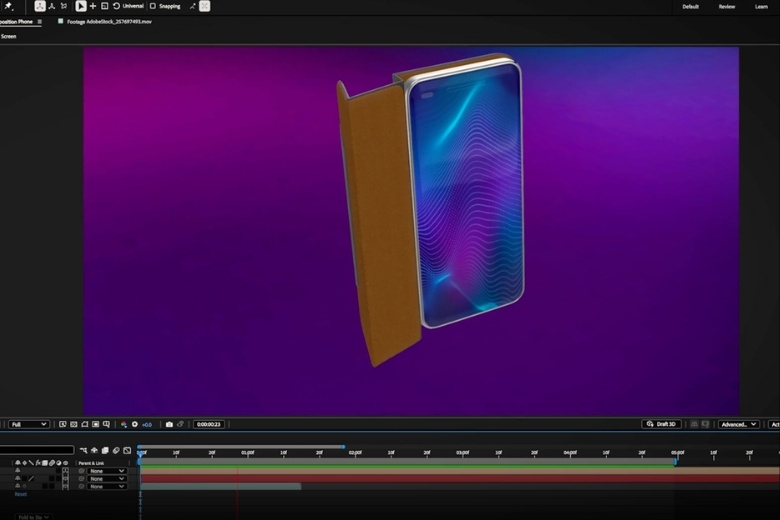Open the Advanced renderer dropdown
The height and width of the screenshot is (520, 780).
coord(739,424)
